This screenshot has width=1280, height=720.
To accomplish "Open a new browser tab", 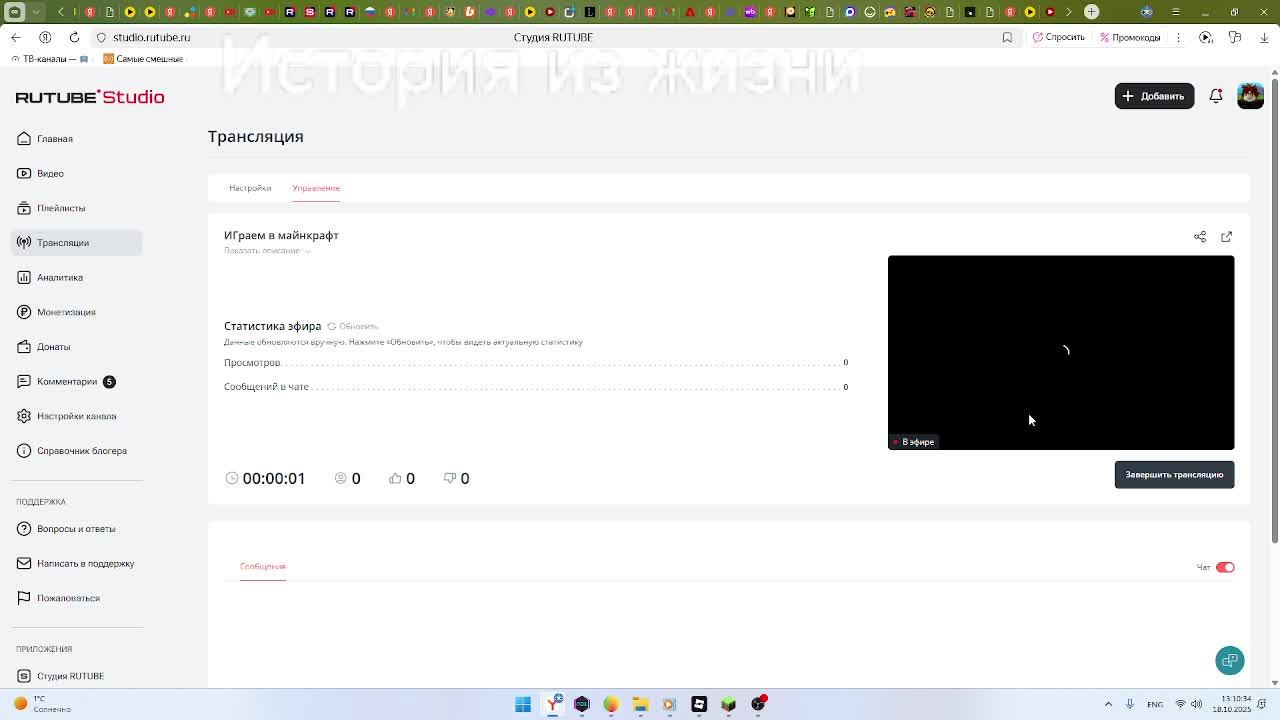I will point(1092,12).
